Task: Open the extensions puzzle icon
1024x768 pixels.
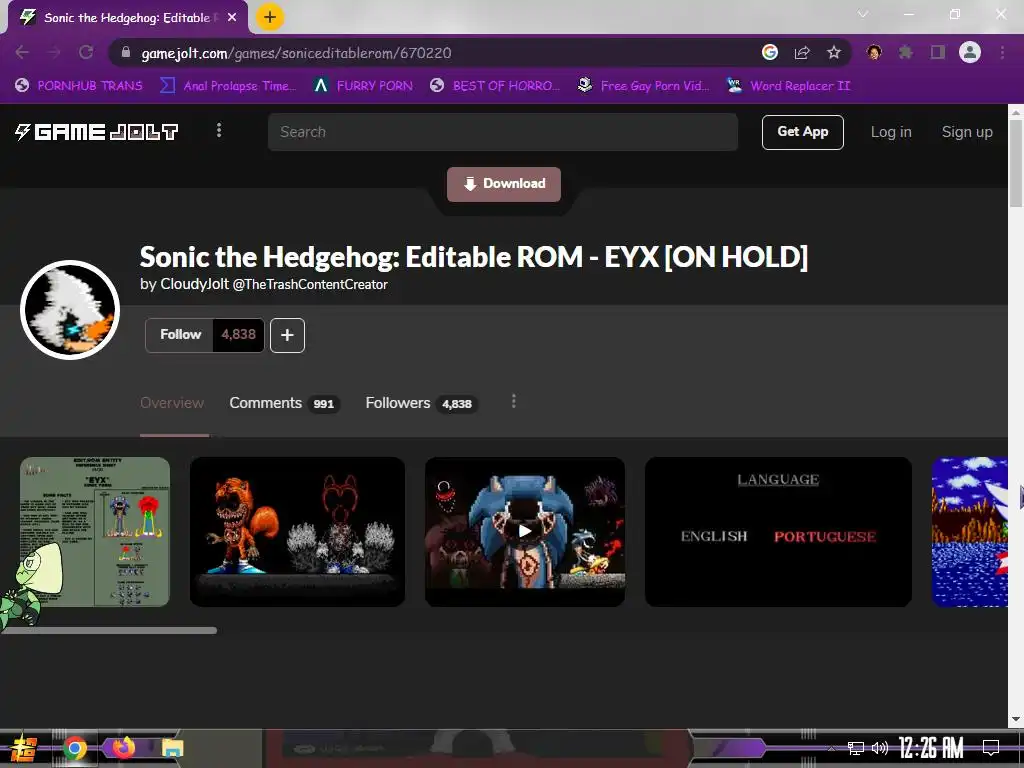Action: tap(906, 52)
